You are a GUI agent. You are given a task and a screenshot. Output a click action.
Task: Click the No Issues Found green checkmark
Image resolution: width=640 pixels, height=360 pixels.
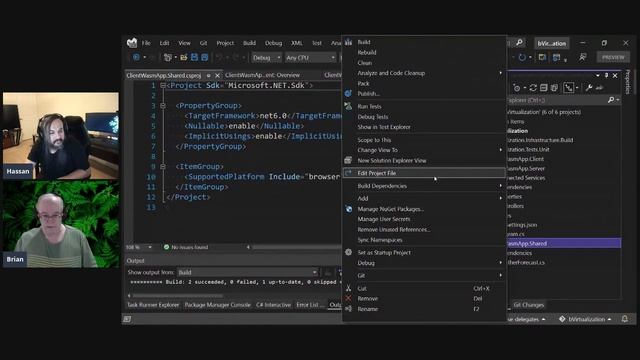click(166, 247)
